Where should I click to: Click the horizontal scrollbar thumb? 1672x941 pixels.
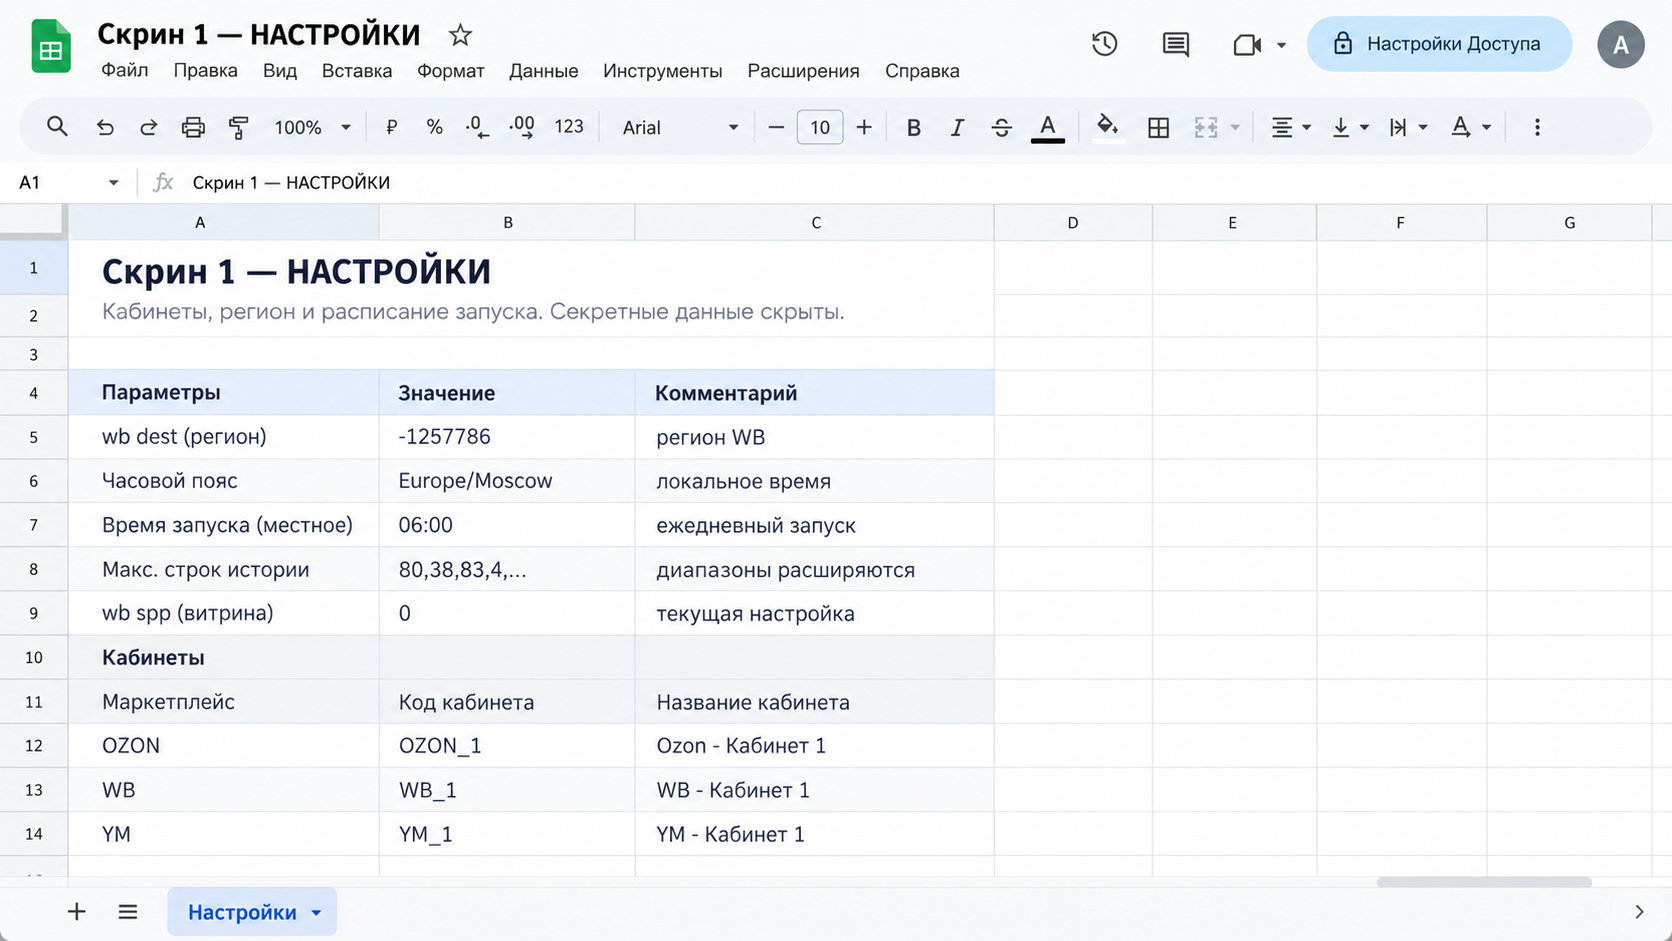click(x=1484, y=882)
